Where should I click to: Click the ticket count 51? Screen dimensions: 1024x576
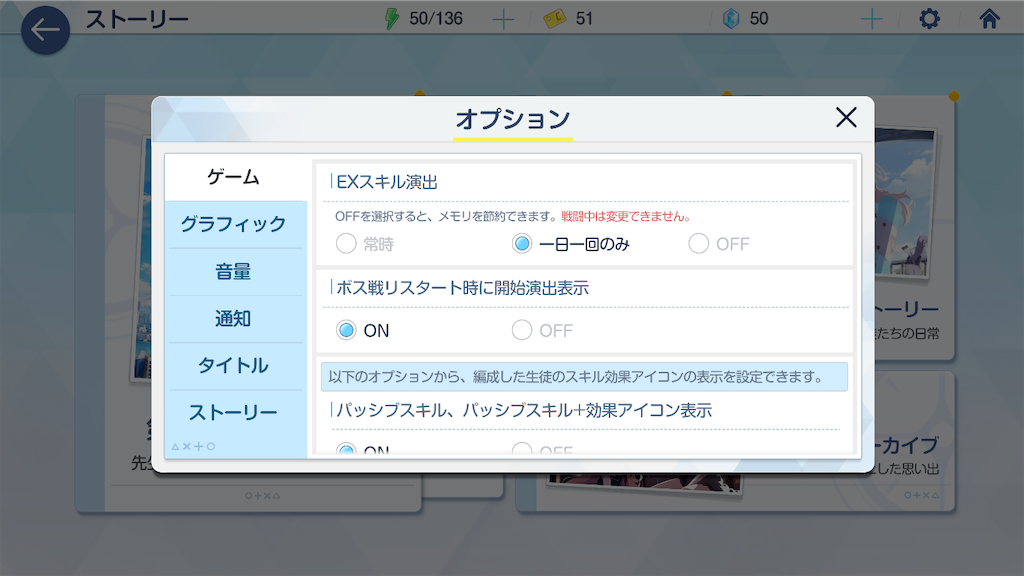584,18
